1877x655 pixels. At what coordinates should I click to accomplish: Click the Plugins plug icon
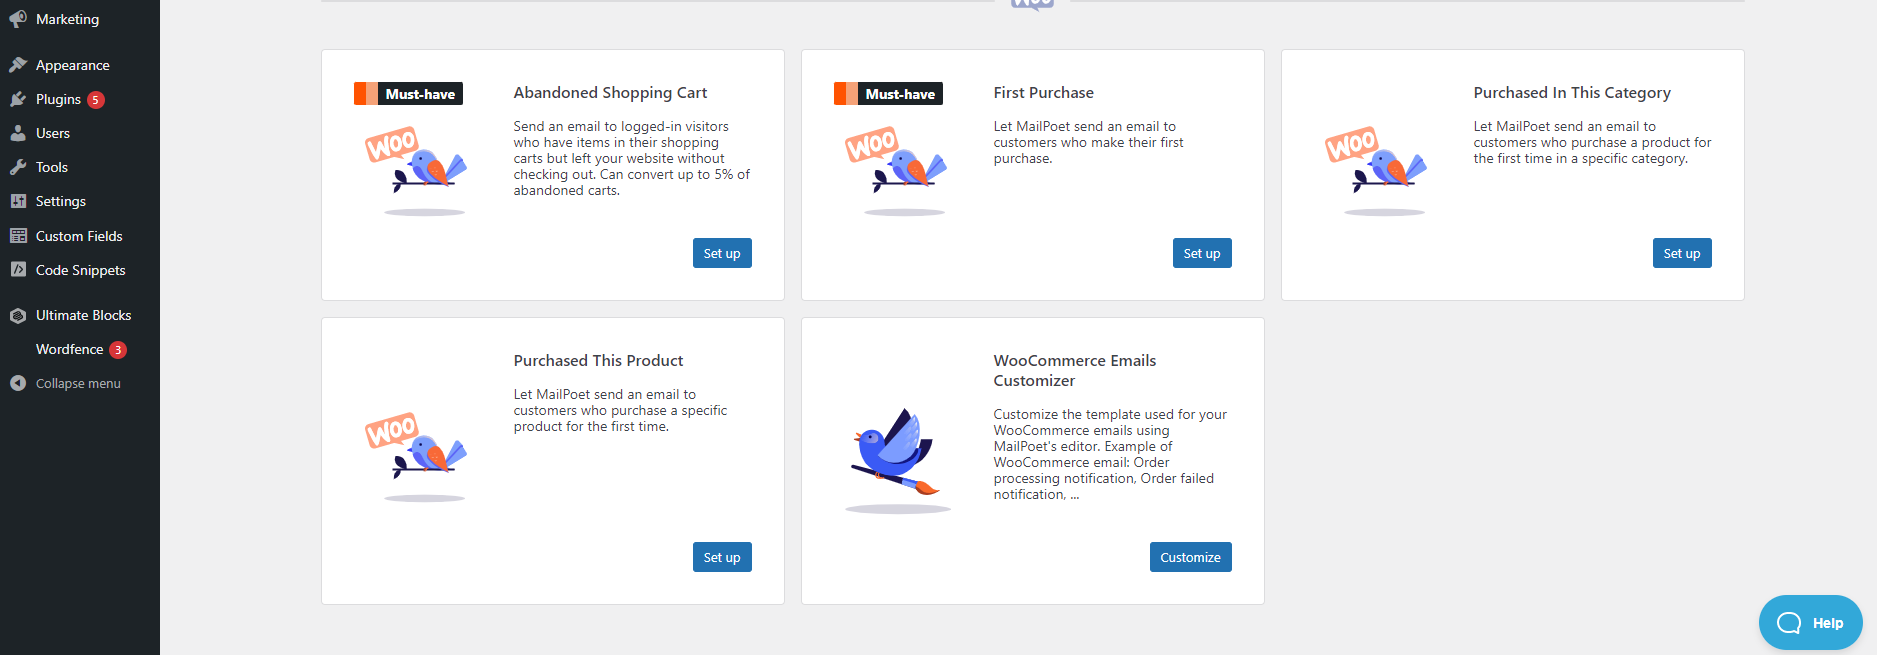point(18,99)
